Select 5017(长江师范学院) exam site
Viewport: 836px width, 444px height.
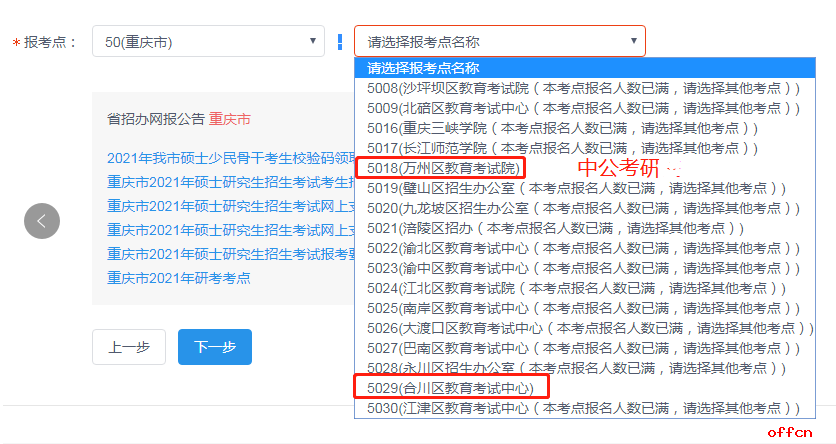pos(563,148)
